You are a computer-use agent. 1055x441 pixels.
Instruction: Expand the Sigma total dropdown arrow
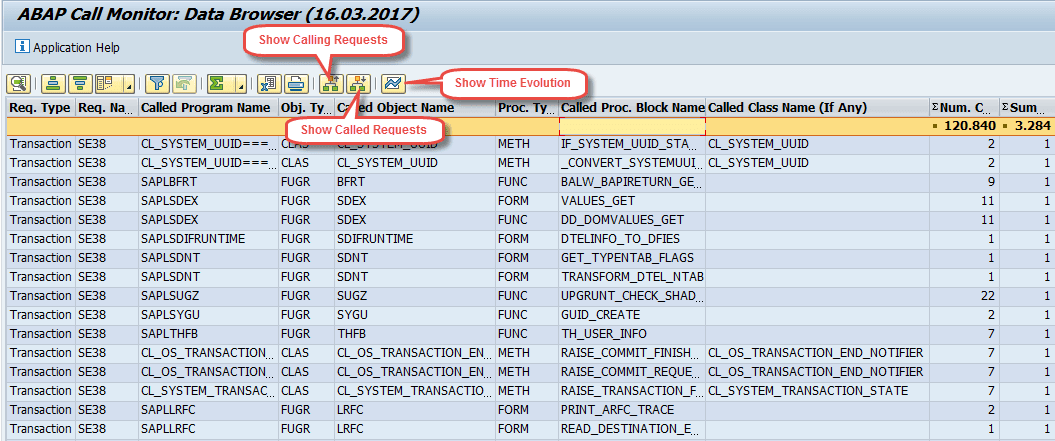tap(239, 83)
